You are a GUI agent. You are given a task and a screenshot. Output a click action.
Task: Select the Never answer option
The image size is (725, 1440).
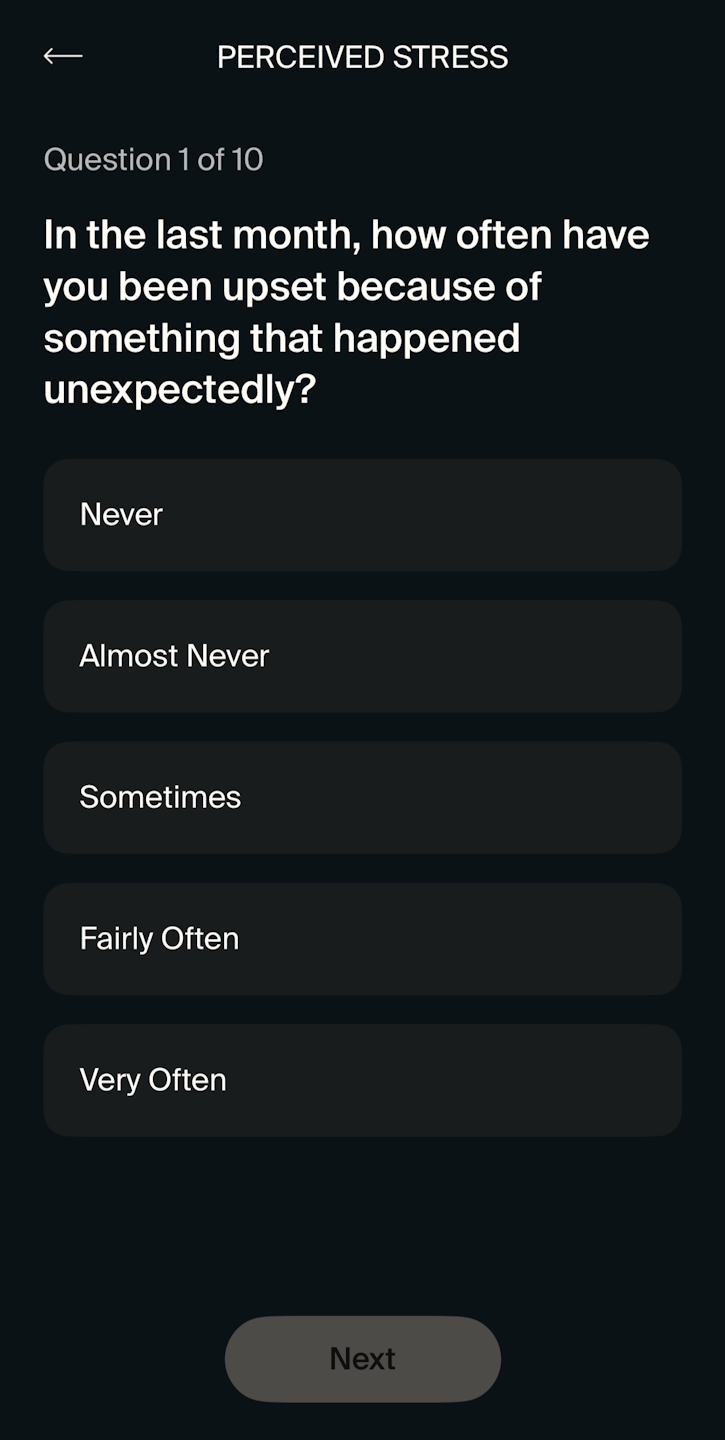[x=362, y=515]
